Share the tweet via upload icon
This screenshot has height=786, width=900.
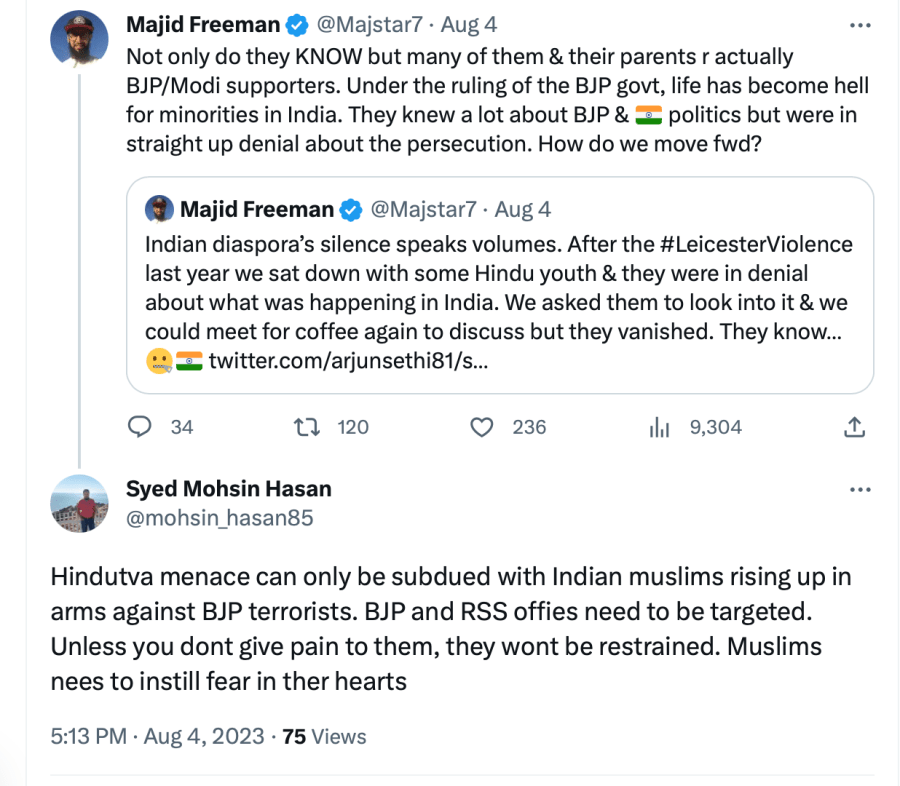(x=854, y=427)
